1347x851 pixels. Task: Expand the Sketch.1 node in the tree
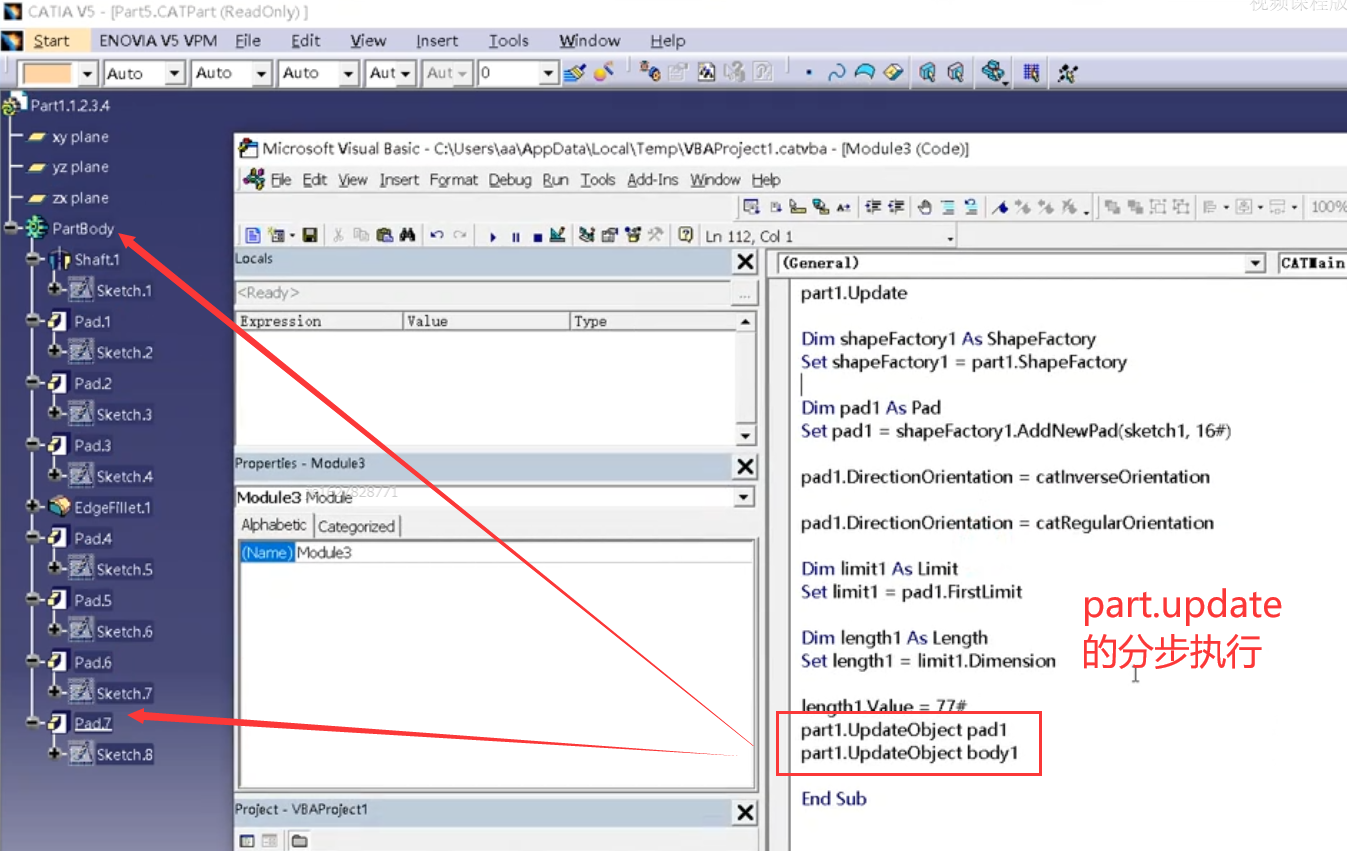56,290
